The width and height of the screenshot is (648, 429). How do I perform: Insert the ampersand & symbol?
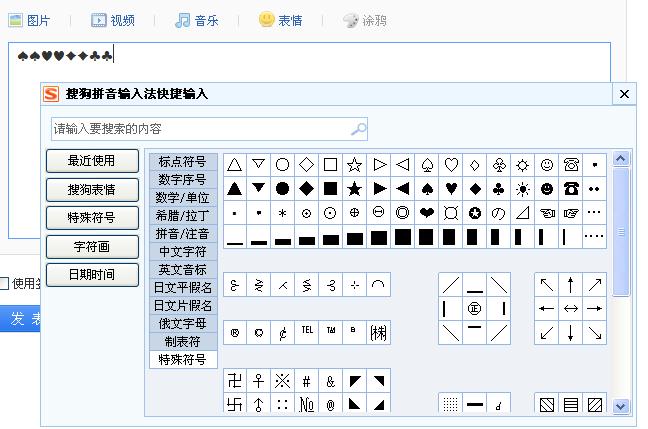331,381
